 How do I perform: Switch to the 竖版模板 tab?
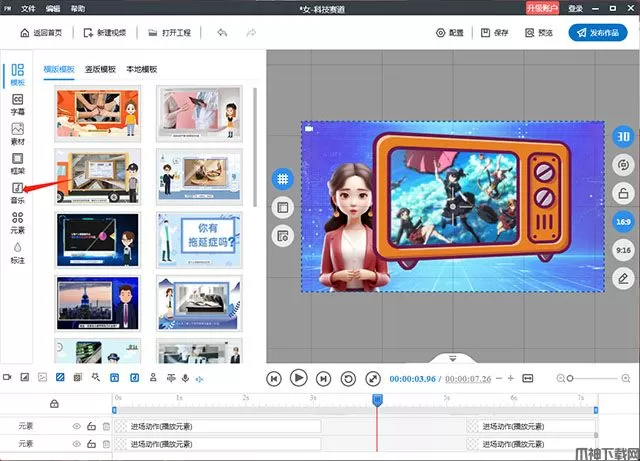coord(103,70)
